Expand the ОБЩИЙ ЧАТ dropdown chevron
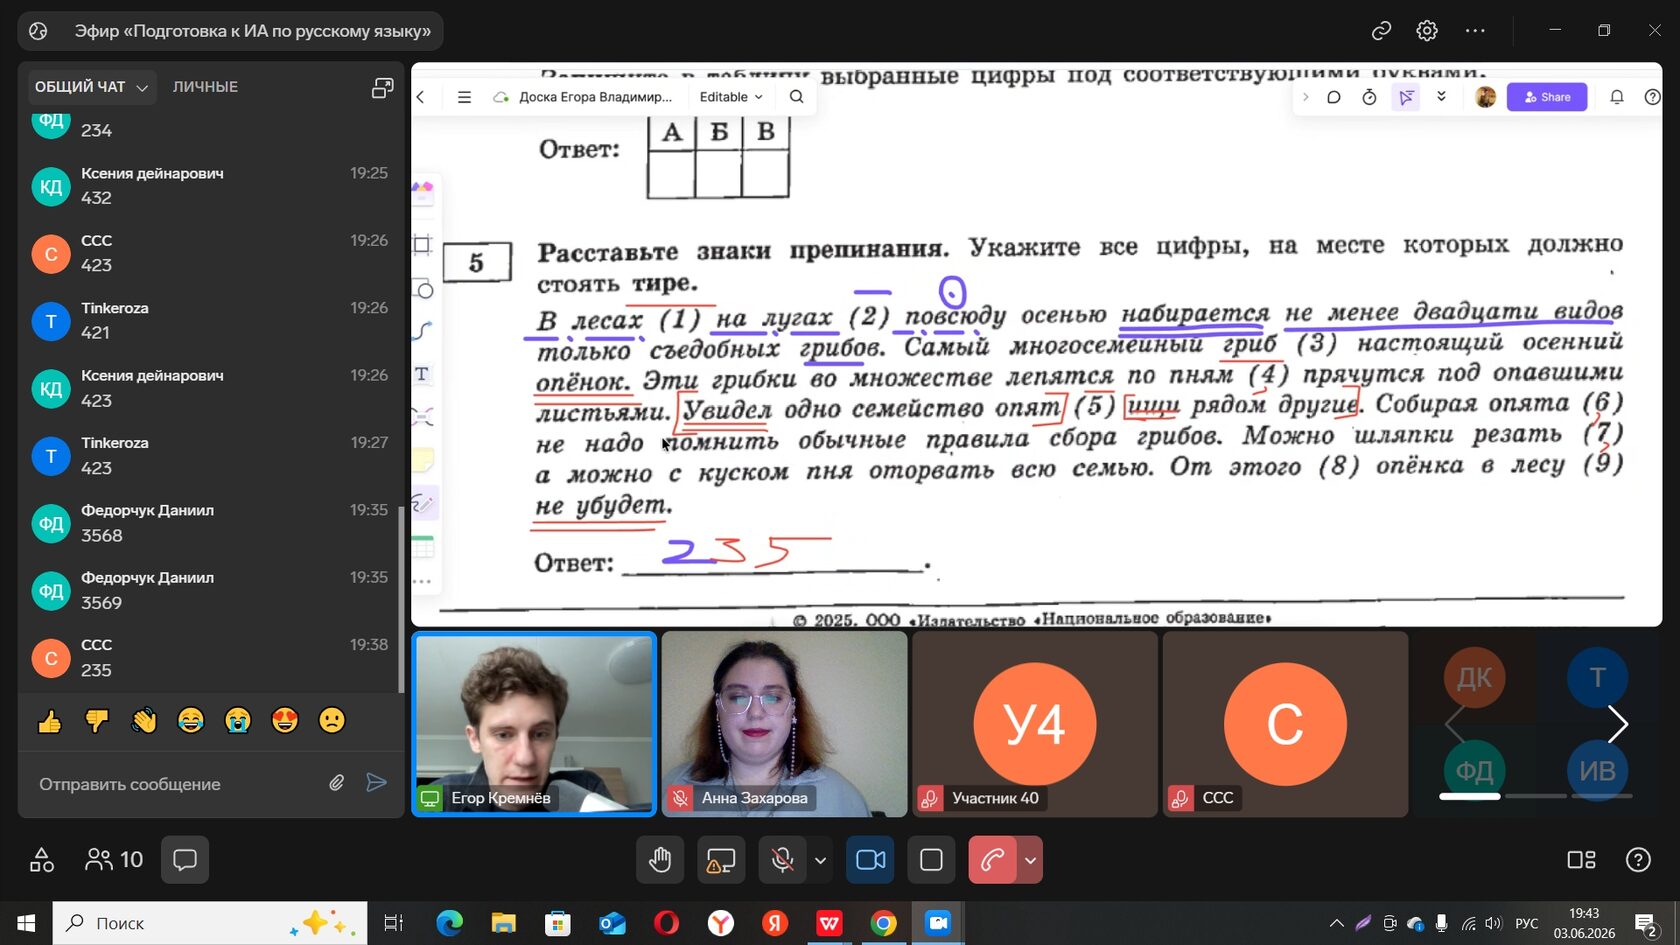This screenshot has width=1680, height=945. coord(142,88)
